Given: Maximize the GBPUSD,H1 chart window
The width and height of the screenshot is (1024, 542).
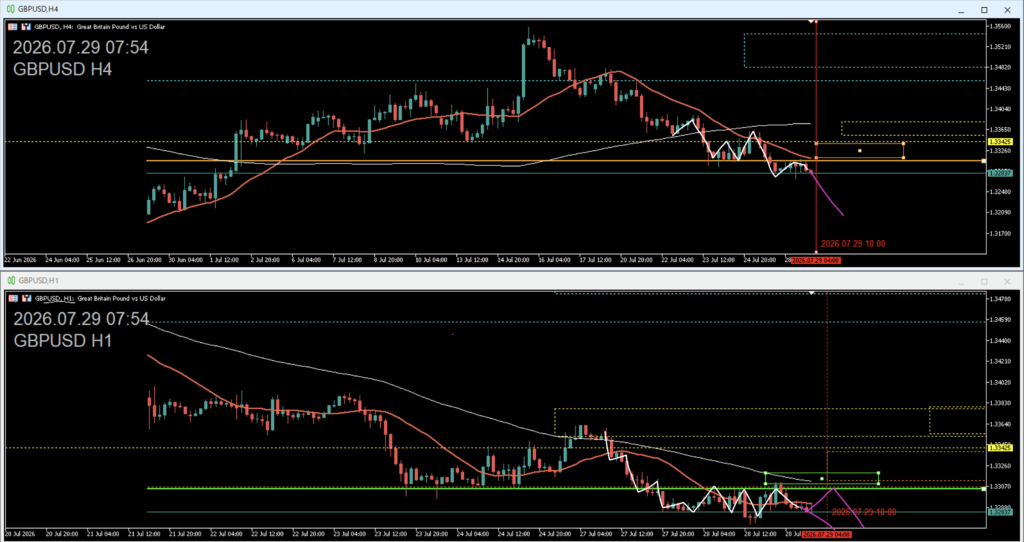Looking at the screenshot, I should (x=984, y=281).
